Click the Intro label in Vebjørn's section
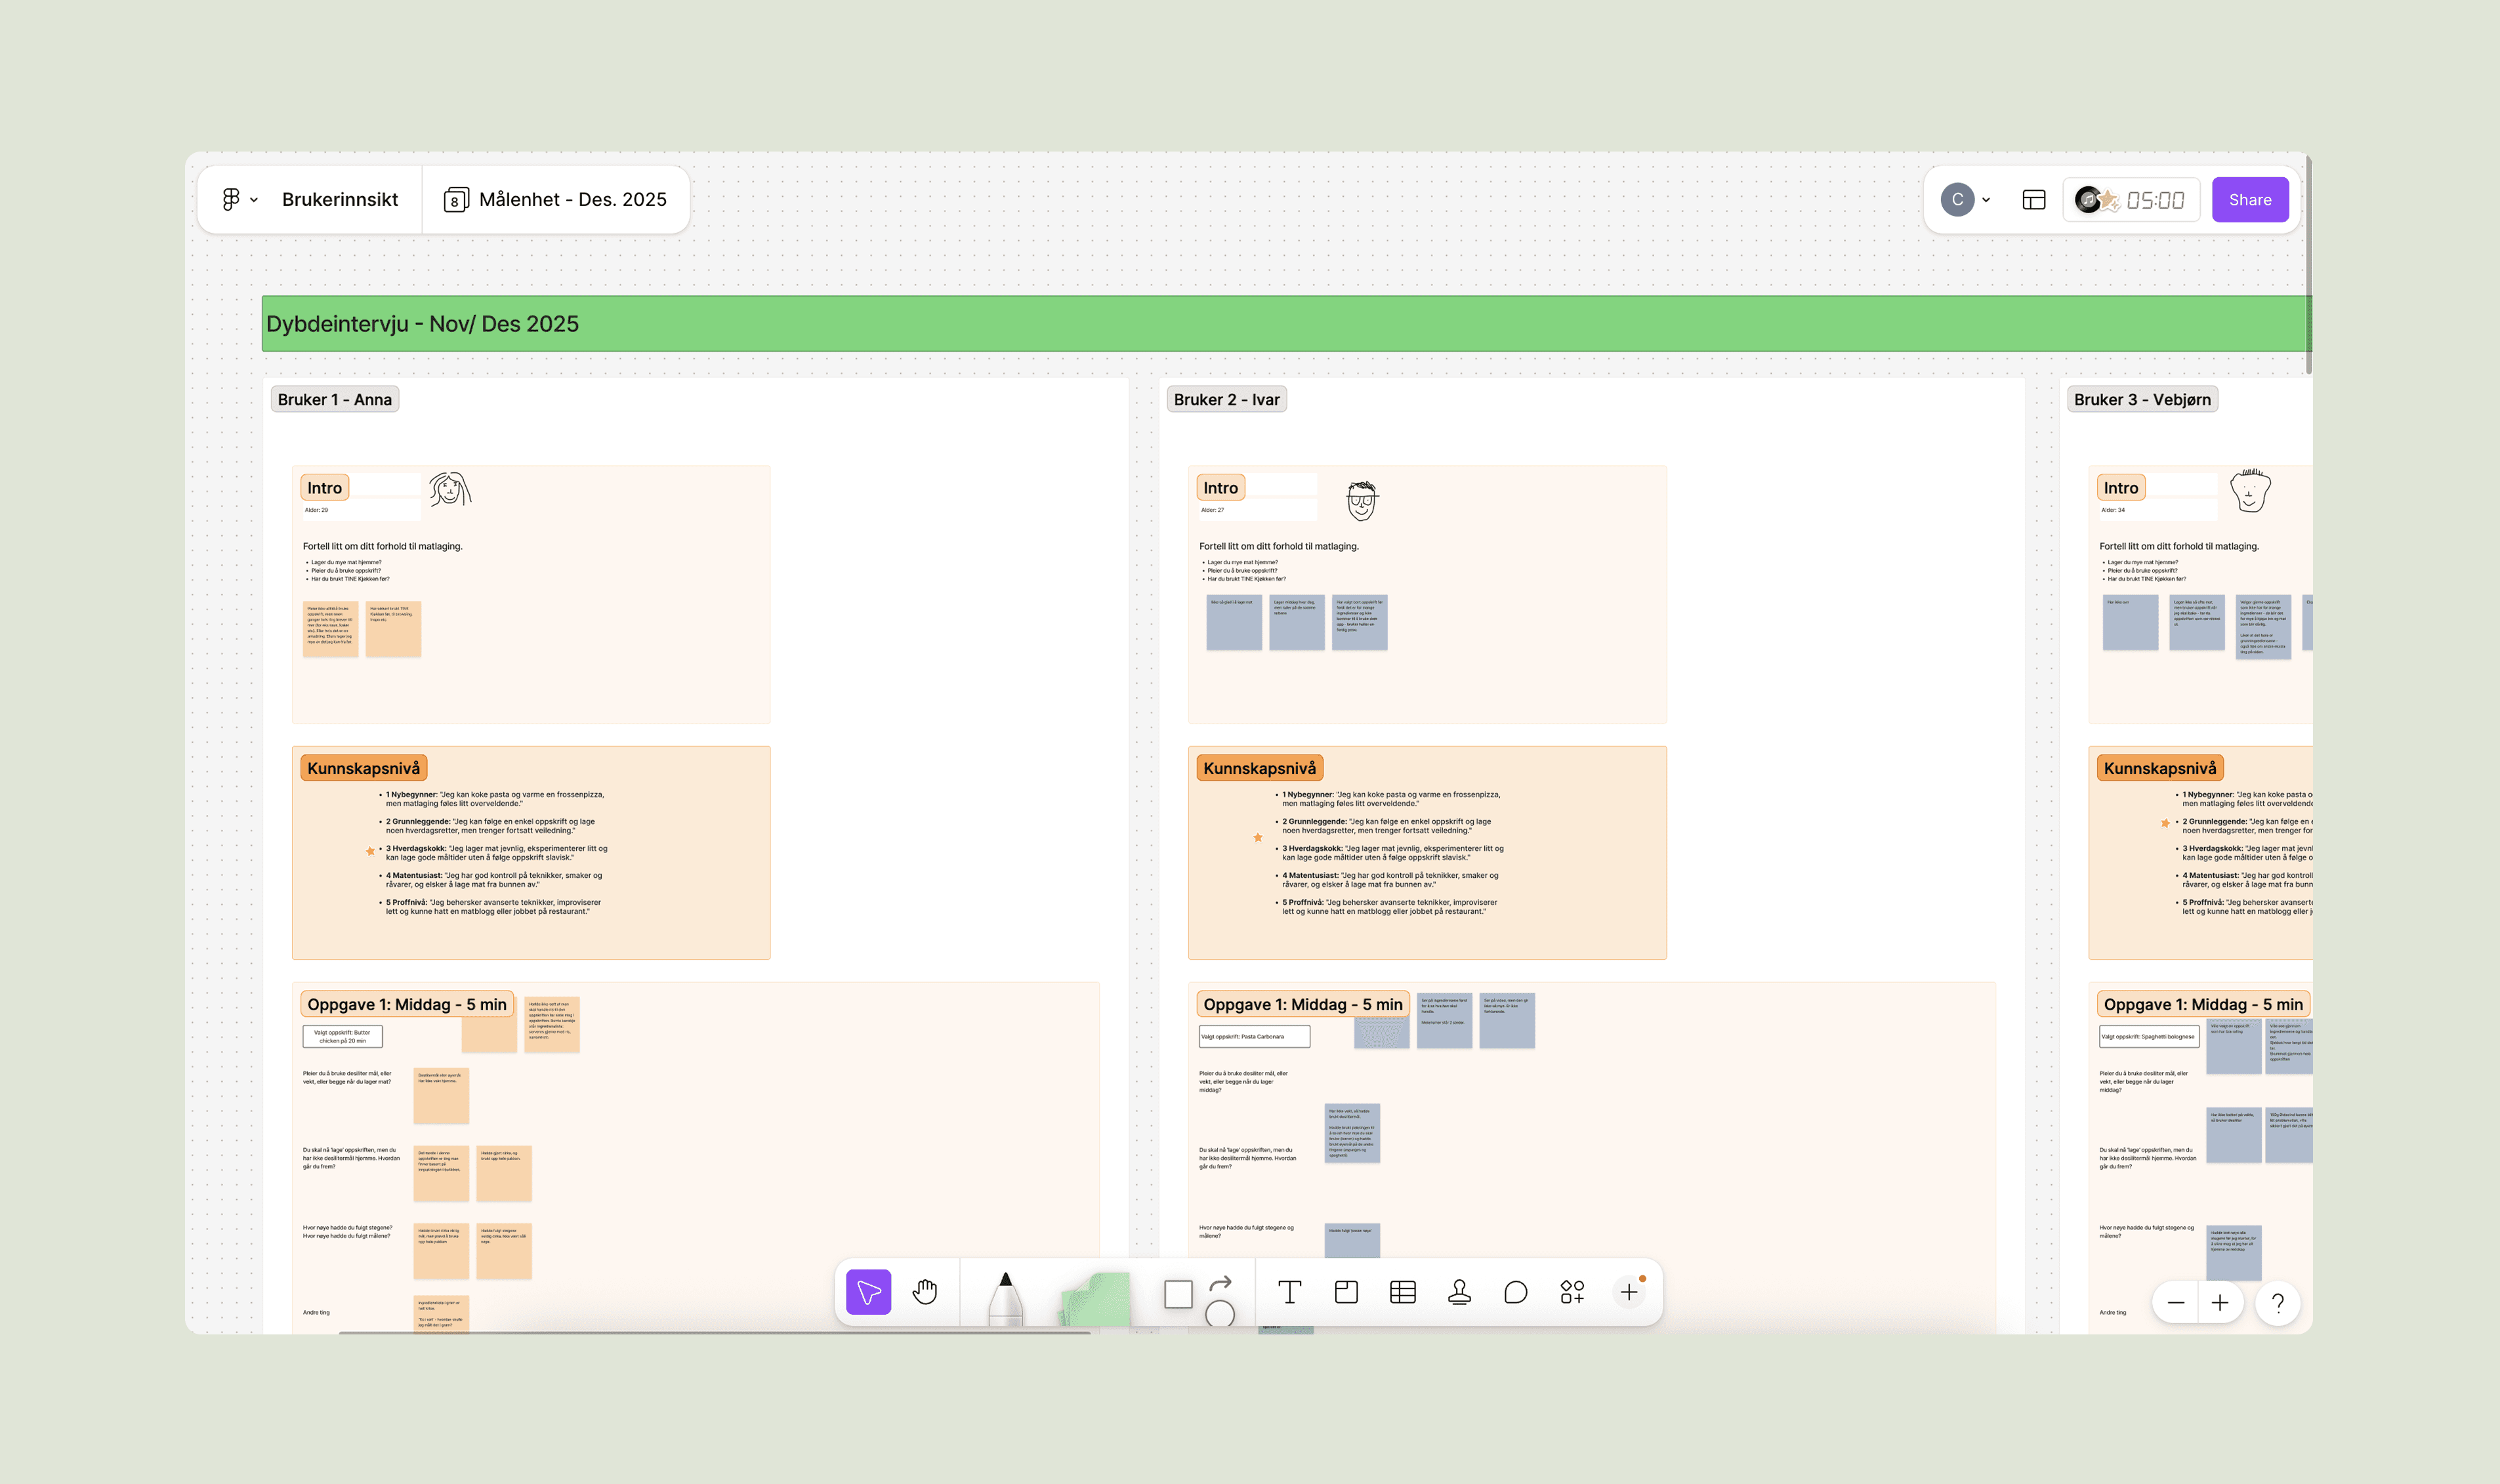Viewport: 2500px width, 1484px height. click(x=2120, y=488)
